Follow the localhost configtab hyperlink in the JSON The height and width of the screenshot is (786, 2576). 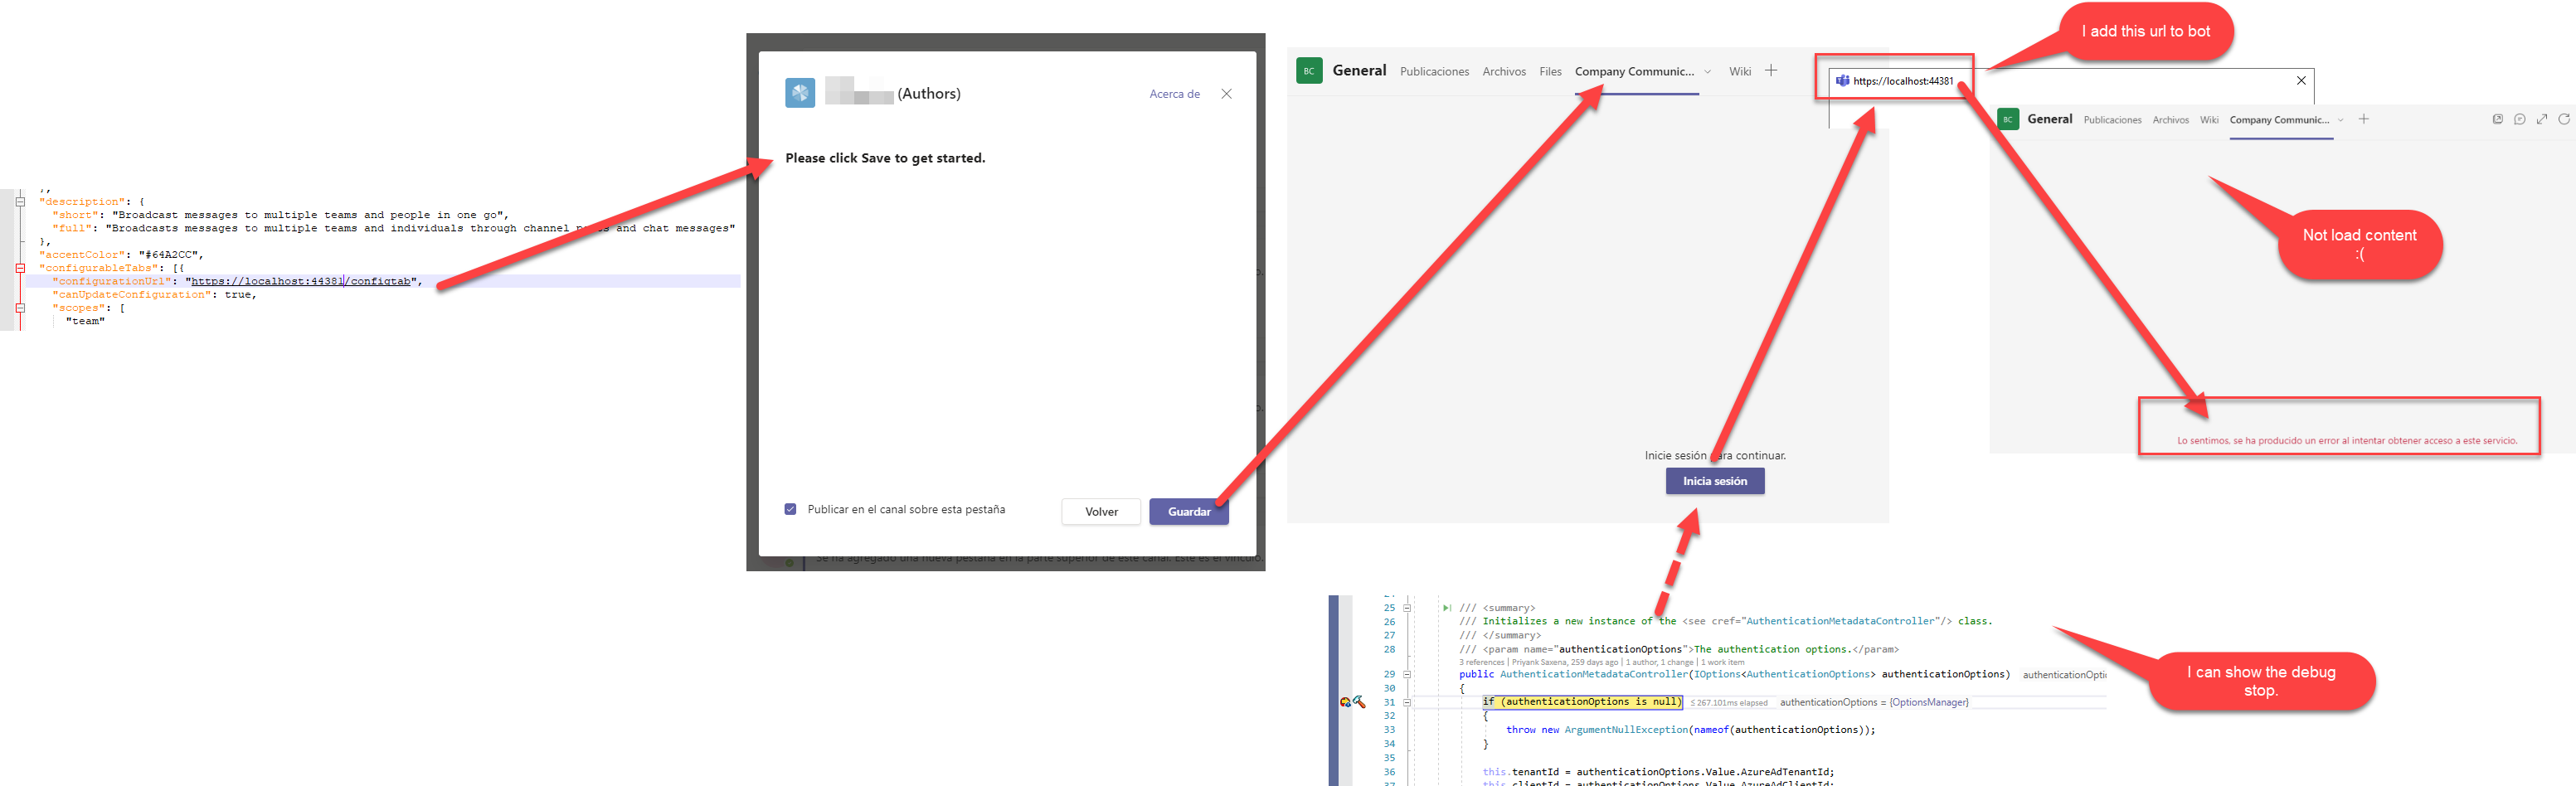300,281
